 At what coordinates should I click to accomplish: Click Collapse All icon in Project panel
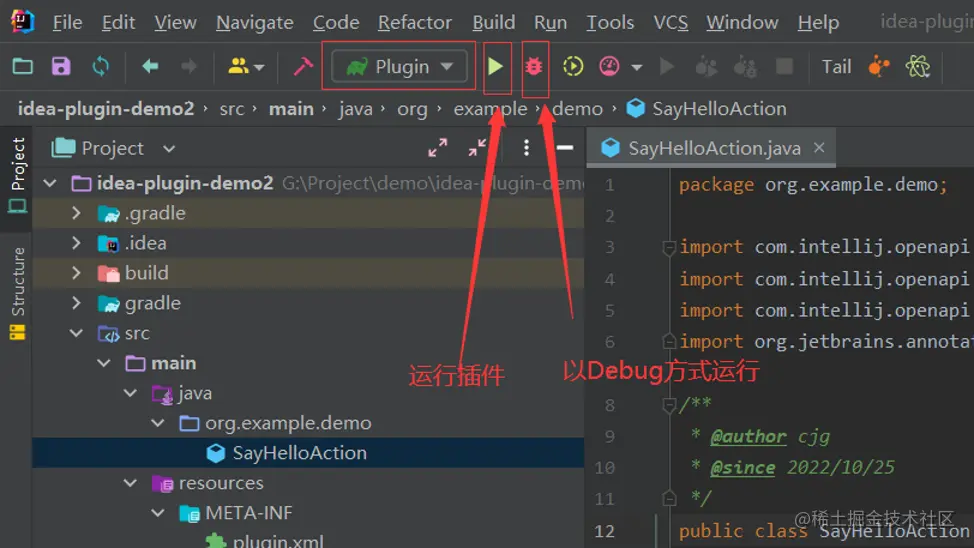click(477, 148)
